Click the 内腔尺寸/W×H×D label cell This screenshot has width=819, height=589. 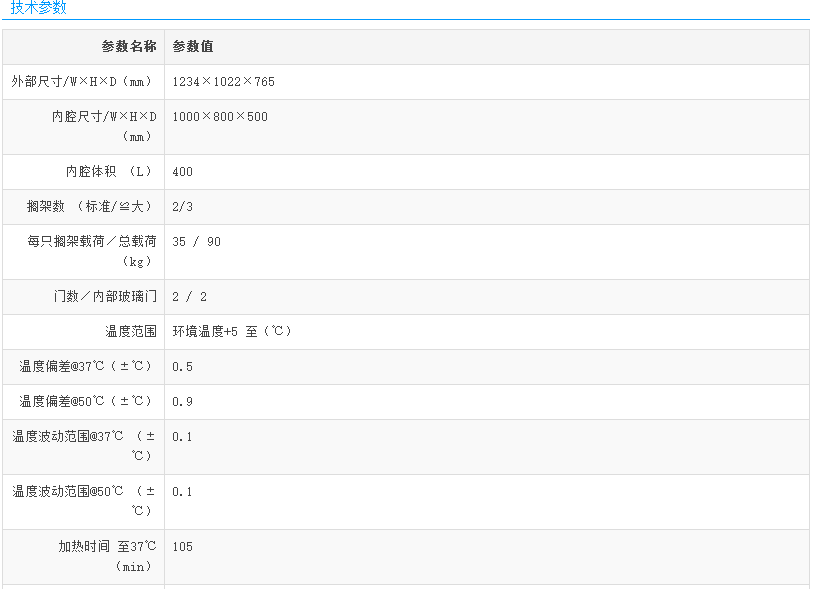pyautogui.click(x=104, y=126)
